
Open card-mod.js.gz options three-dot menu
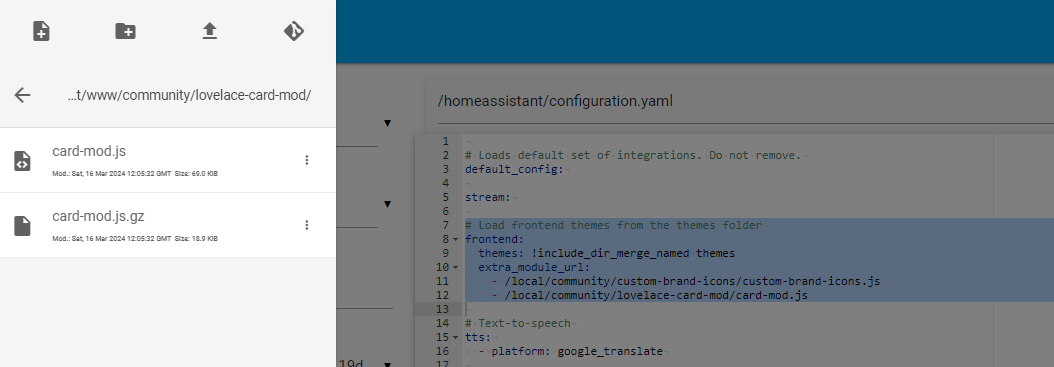(x=307, y=225)
